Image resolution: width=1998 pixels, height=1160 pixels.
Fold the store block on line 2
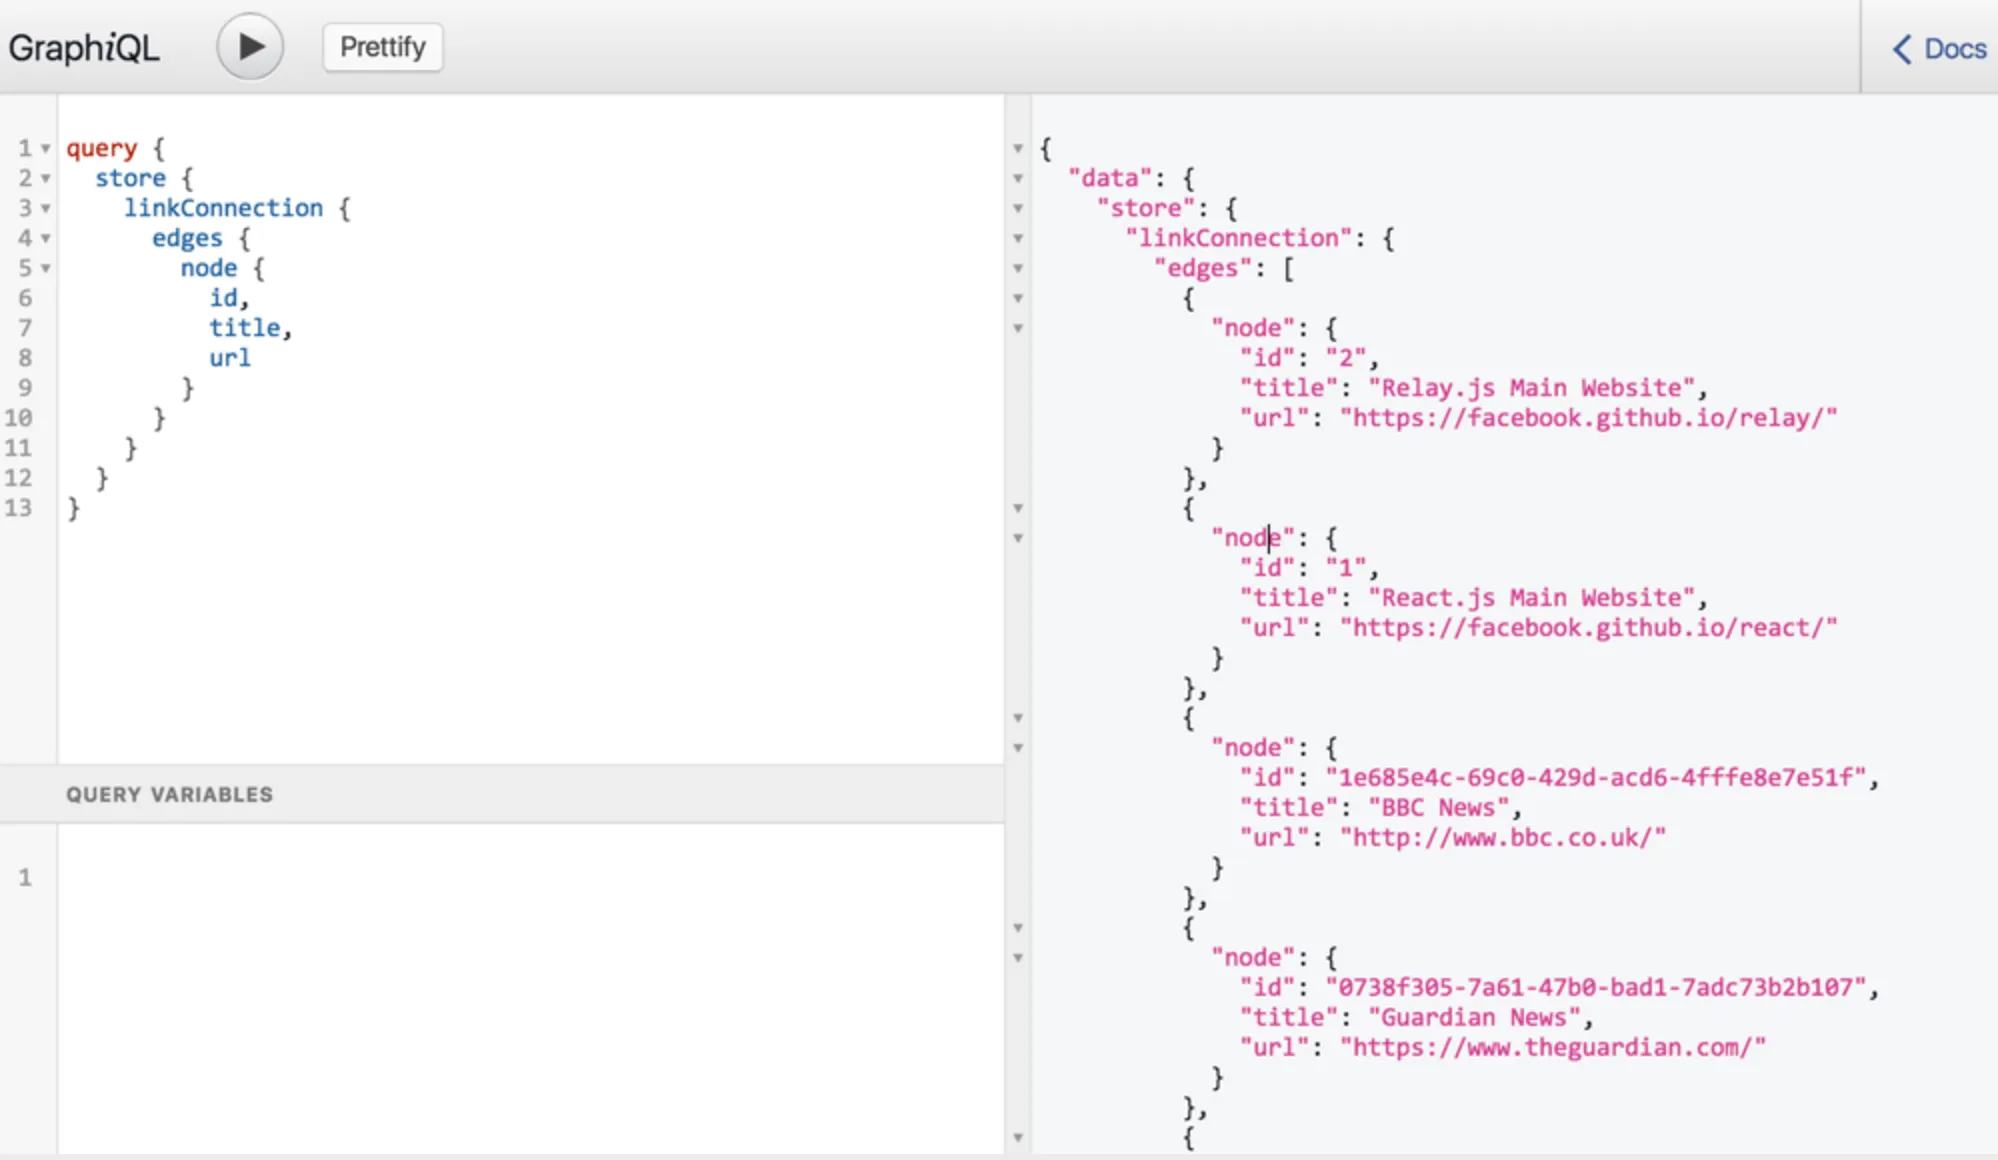(45, 179)
